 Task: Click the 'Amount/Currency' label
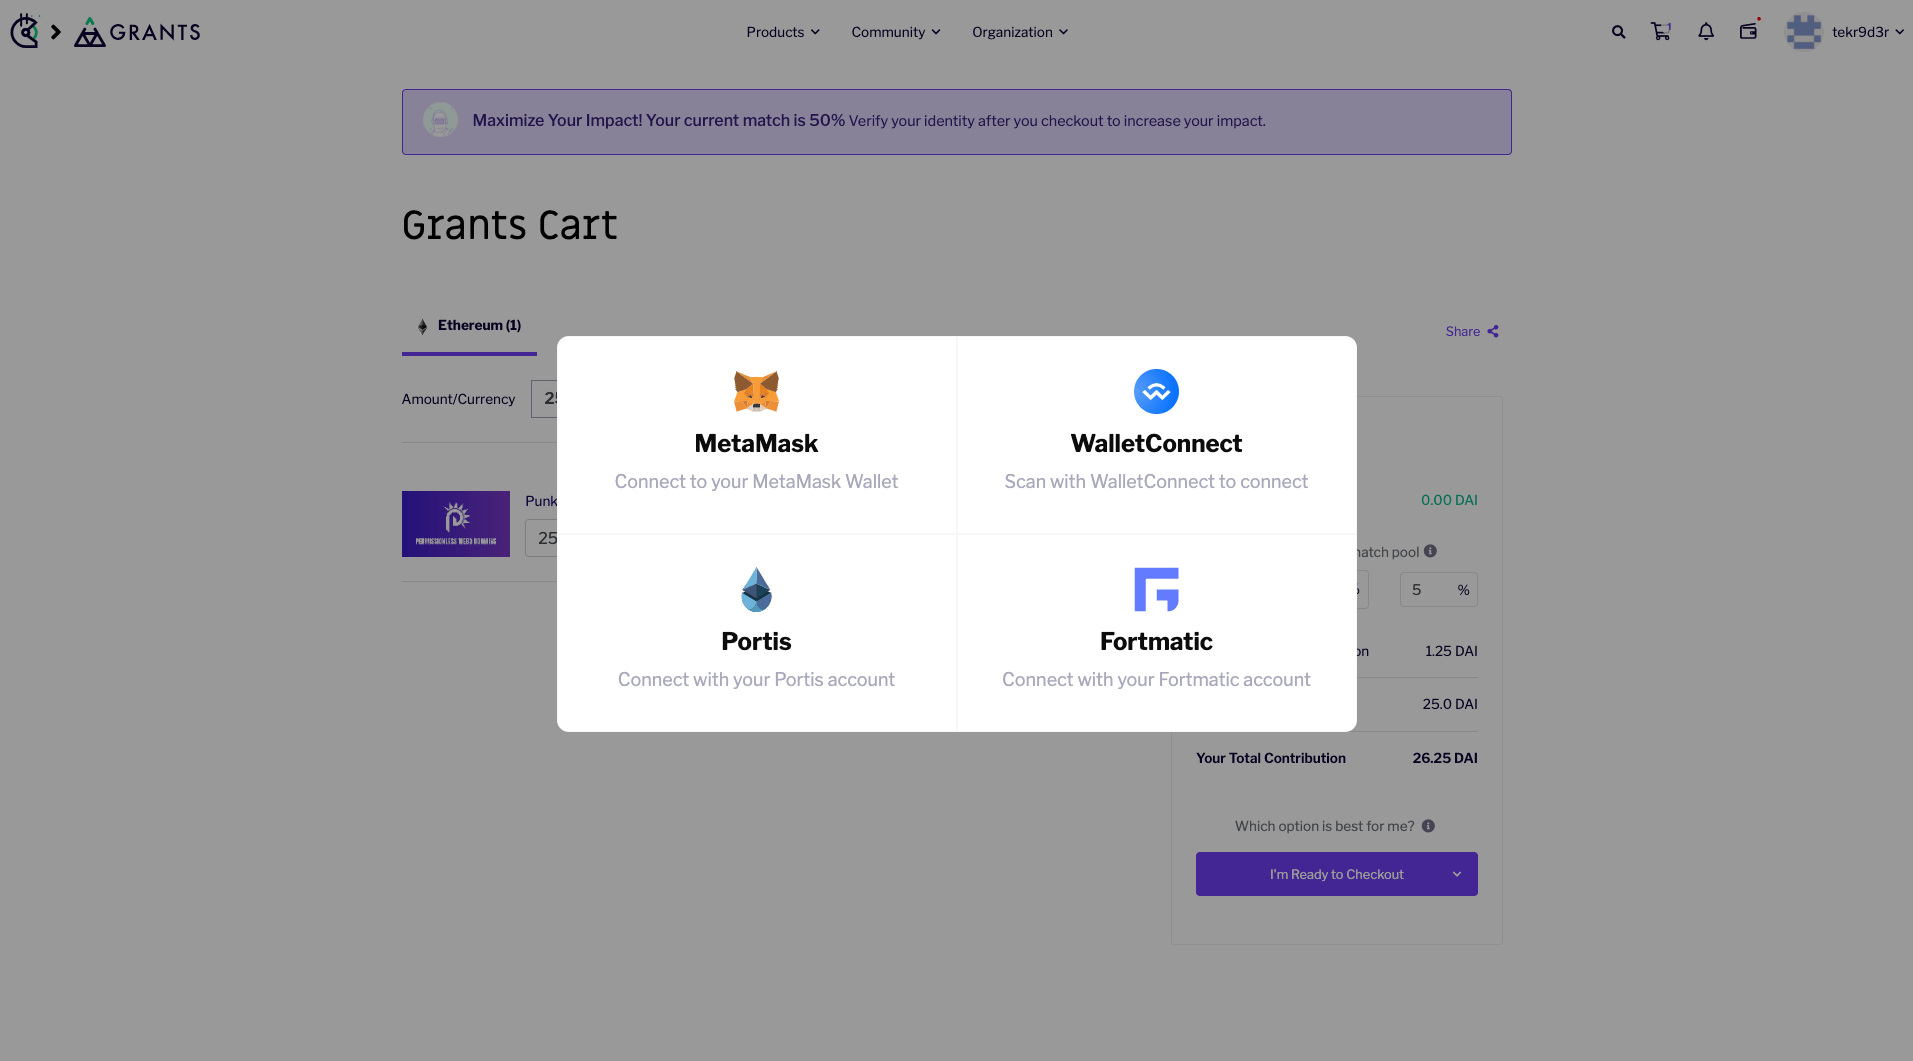click(x=458, y=399)
